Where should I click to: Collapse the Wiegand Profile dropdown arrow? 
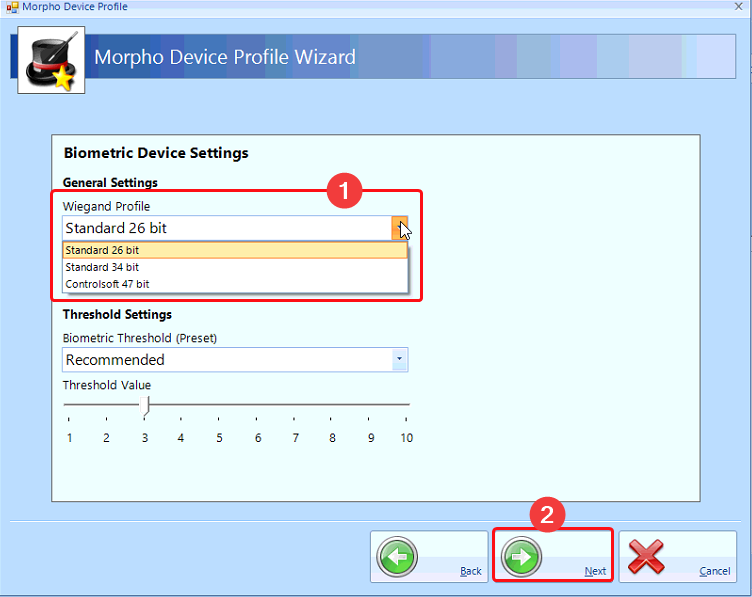[x=400, y=228]
